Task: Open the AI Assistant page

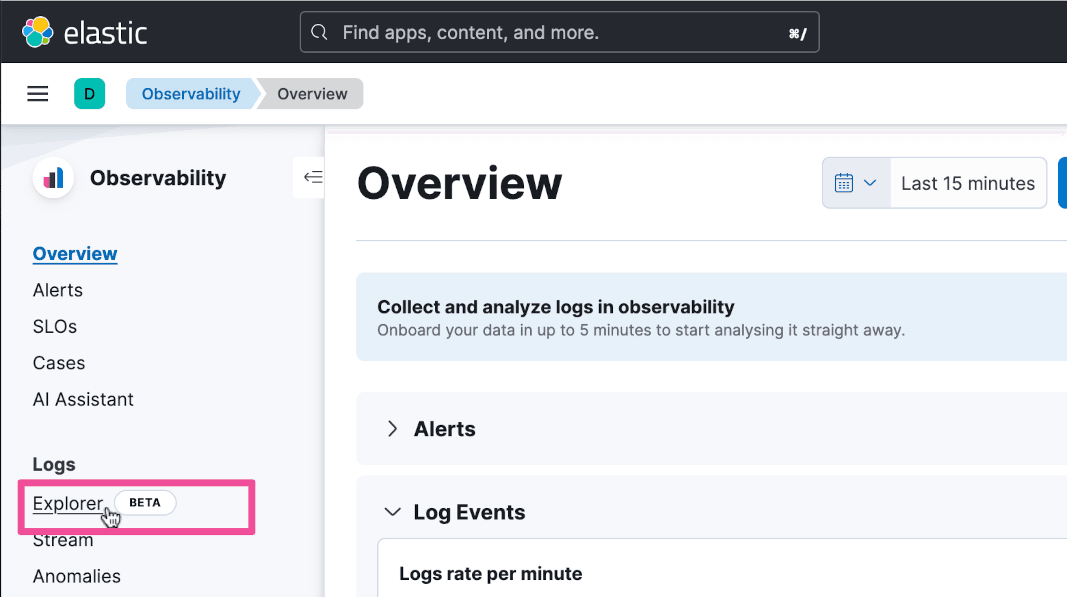Action: (x=83, y=399)
